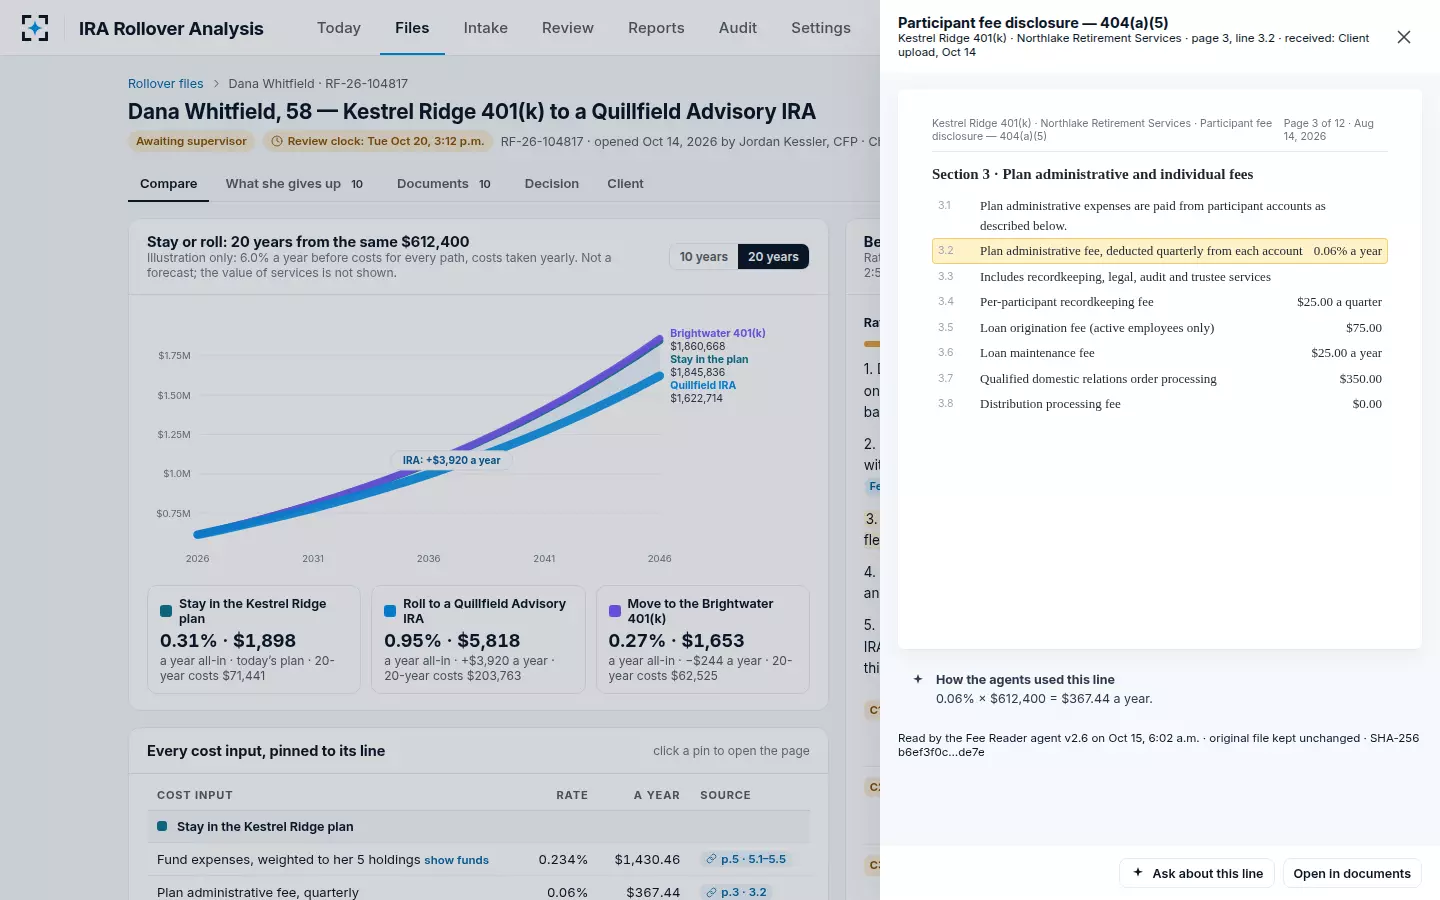
Task: Click line 3.7 Qualified domestic relations order processing
Action: 1160,379
